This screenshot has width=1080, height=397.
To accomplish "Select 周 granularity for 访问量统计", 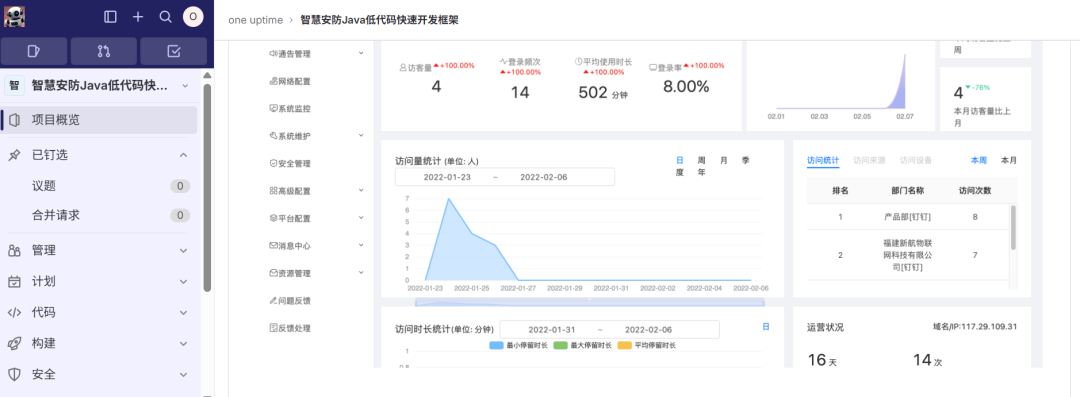I will click(x=701, y=160).
